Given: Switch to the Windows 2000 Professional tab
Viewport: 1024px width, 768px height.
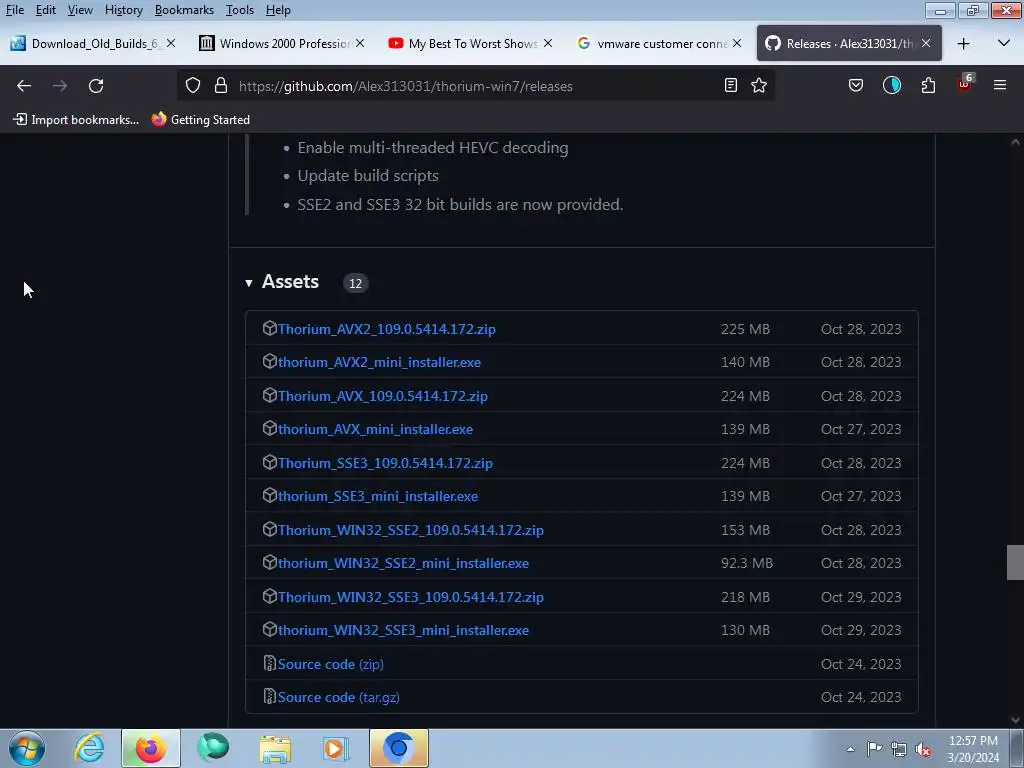Looking at the screenshot, I should coord(282,44).
